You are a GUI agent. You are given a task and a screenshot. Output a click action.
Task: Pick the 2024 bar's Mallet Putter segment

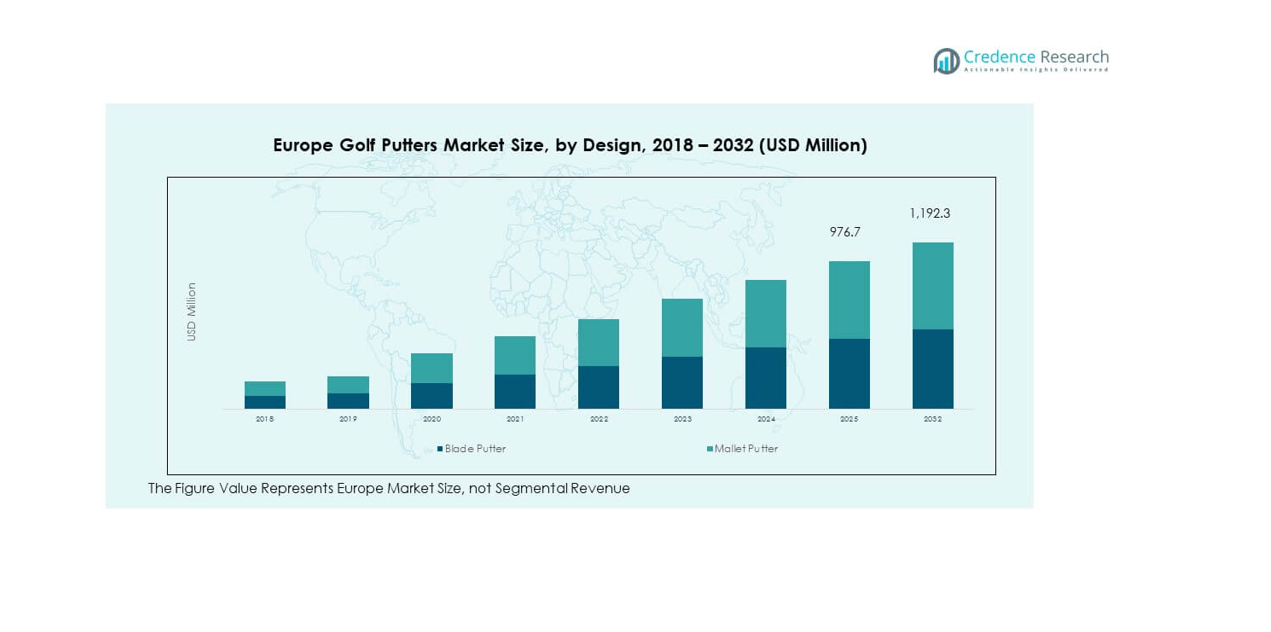pos(765,313)
